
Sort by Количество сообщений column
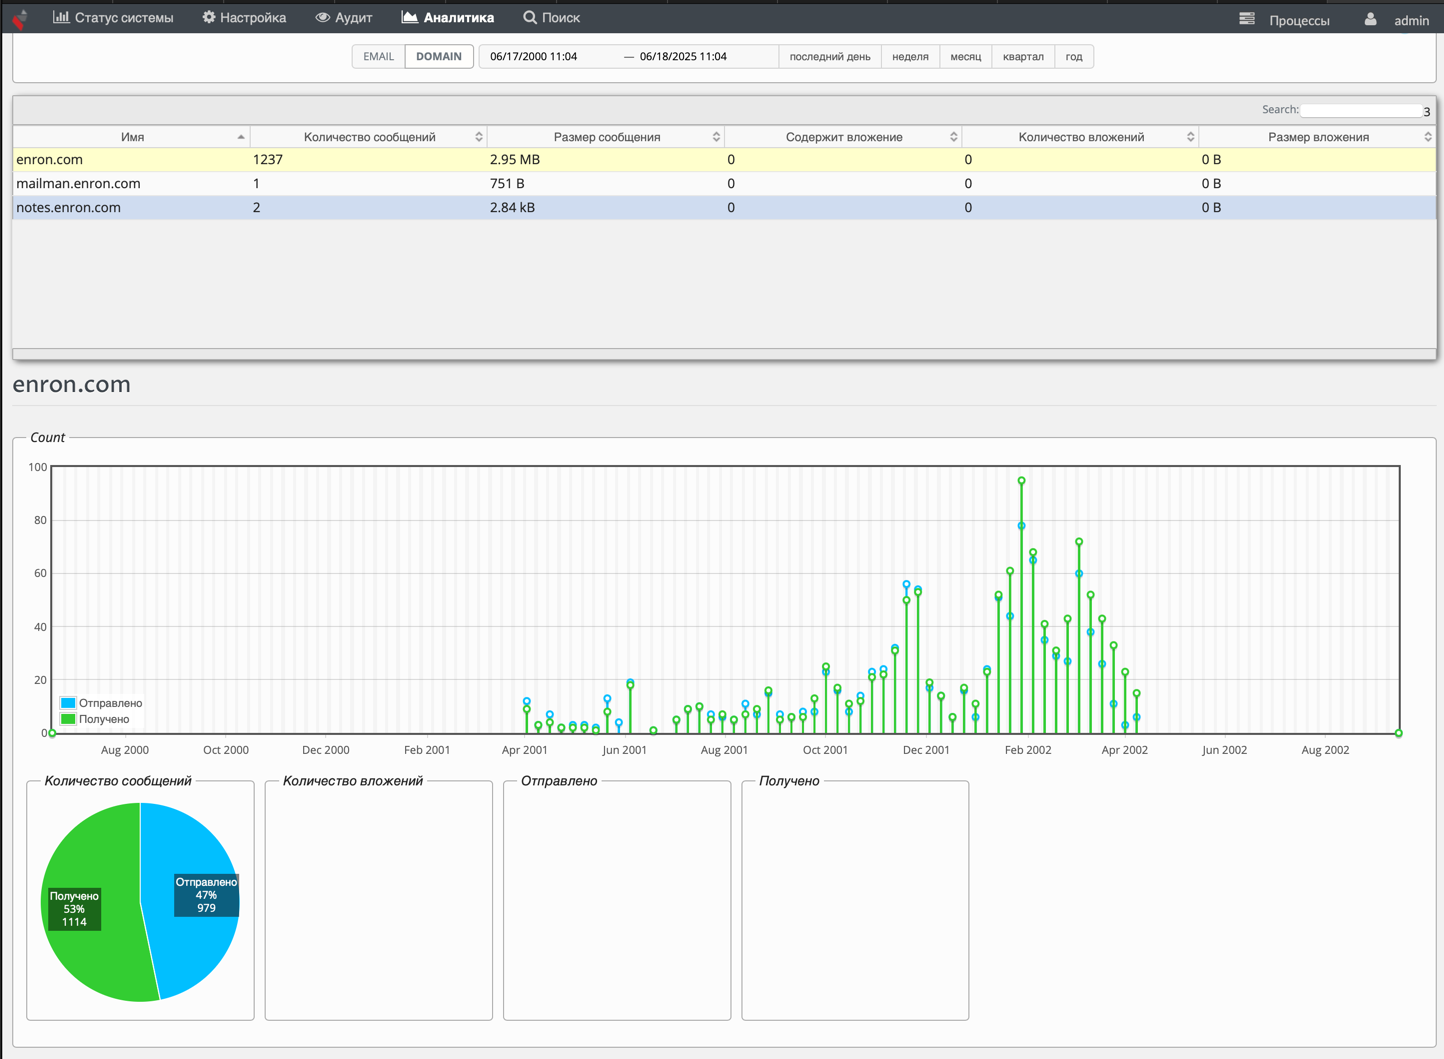[369, 137]
